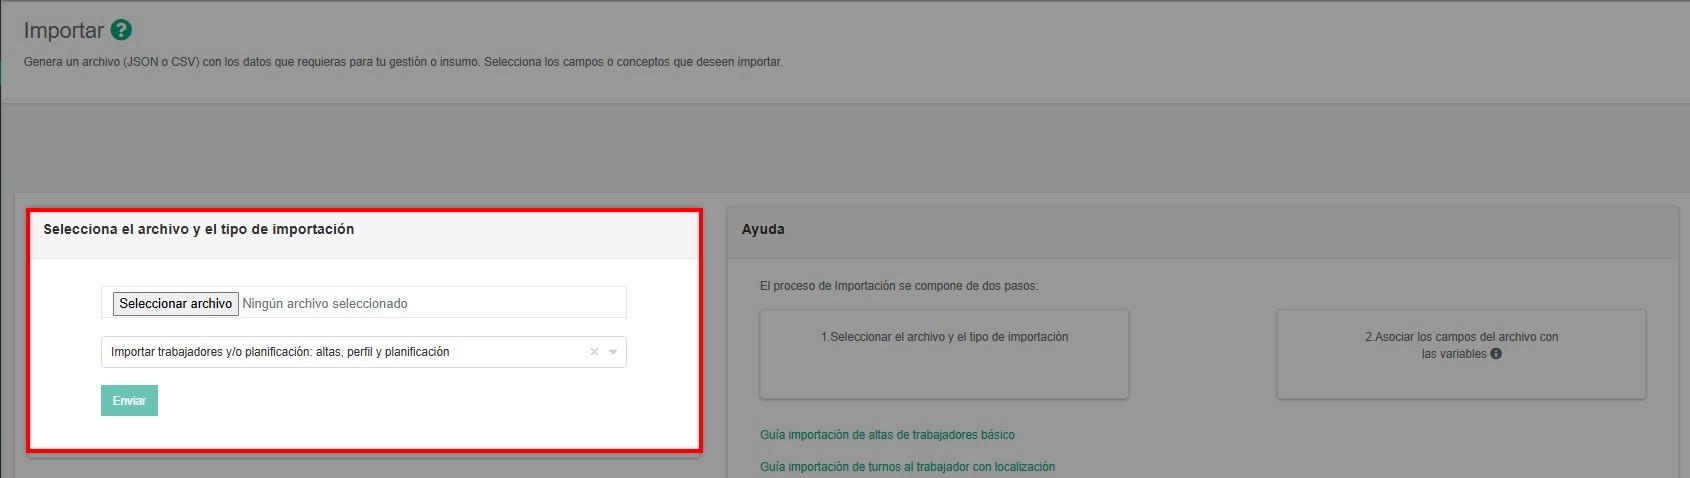
Task: Open the import type combo box
Action: tap(340, 352)
